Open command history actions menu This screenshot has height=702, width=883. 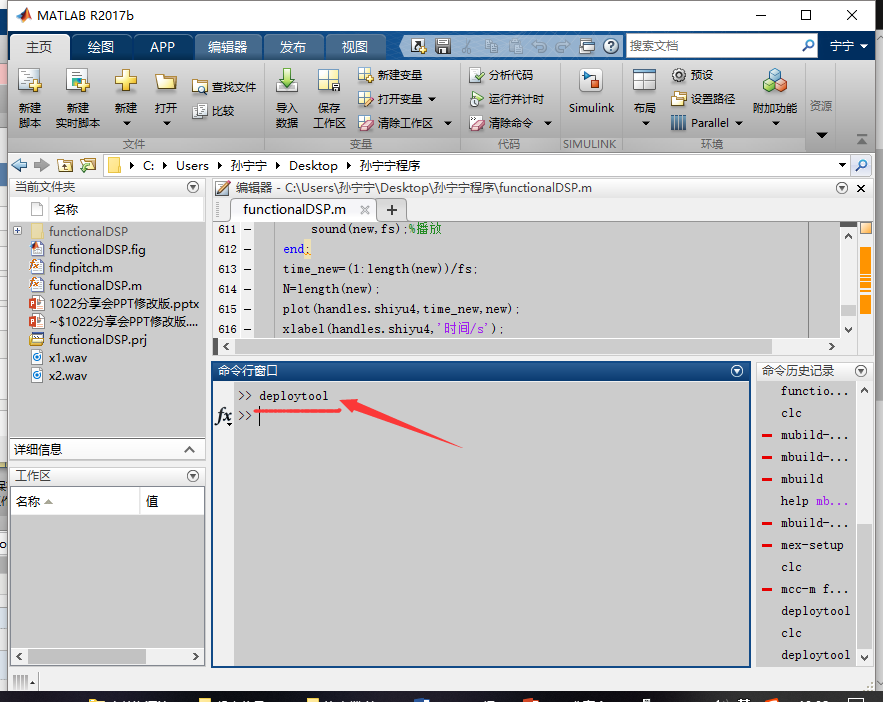[861, 371]
